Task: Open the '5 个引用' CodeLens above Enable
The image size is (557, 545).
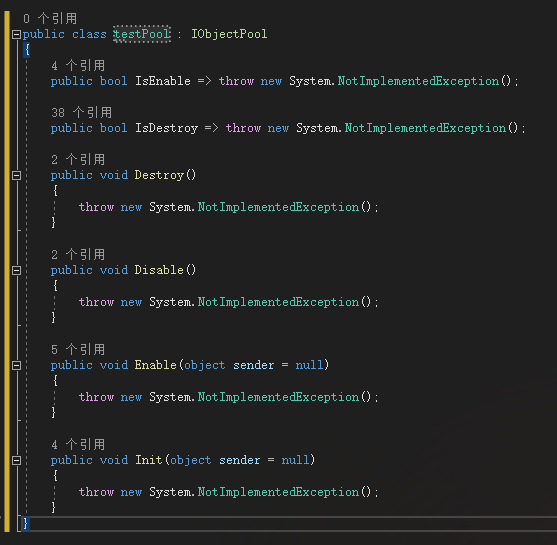Action: [78, 350]
